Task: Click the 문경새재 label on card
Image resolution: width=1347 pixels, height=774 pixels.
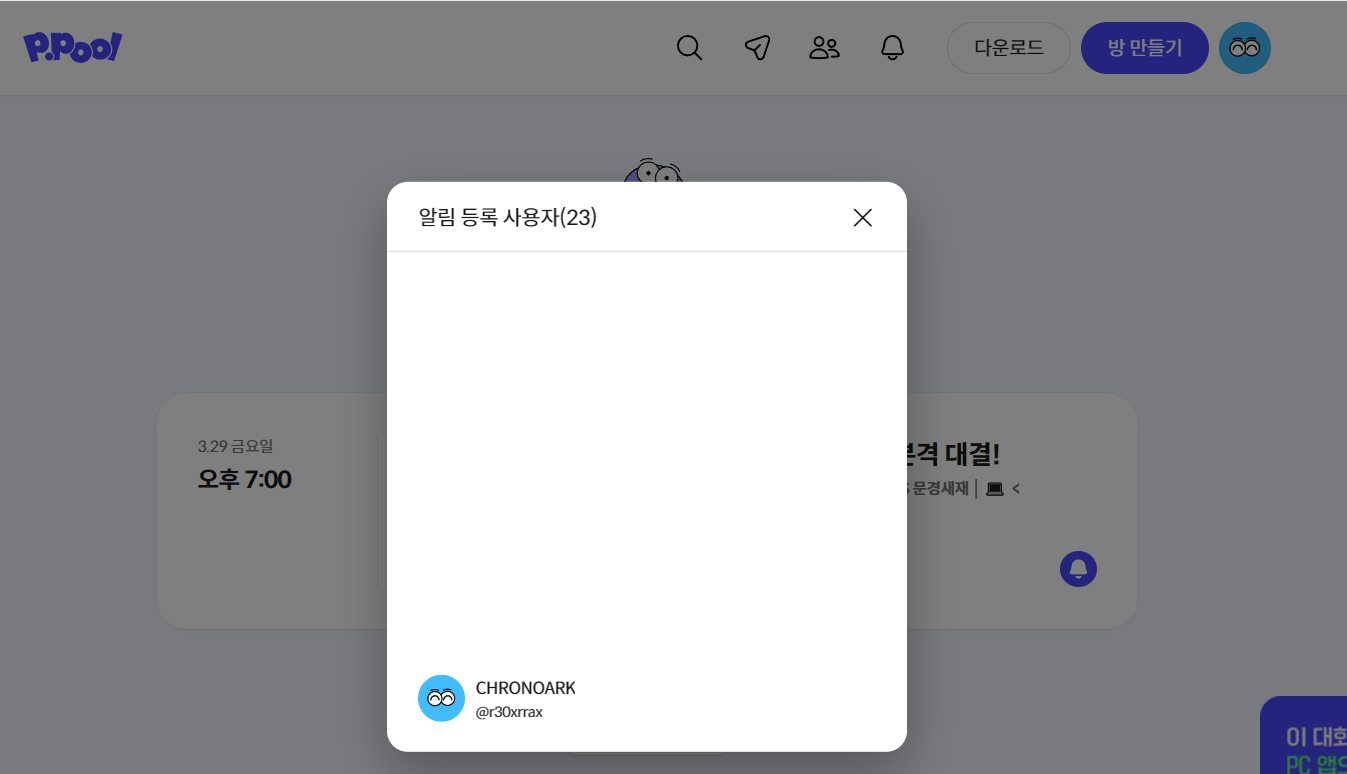Action: point(940,489)
